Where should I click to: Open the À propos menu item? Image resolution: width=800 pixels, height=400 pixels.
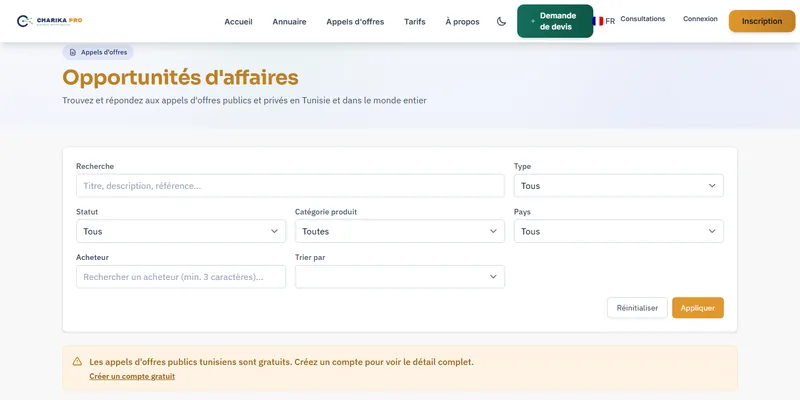462,22
